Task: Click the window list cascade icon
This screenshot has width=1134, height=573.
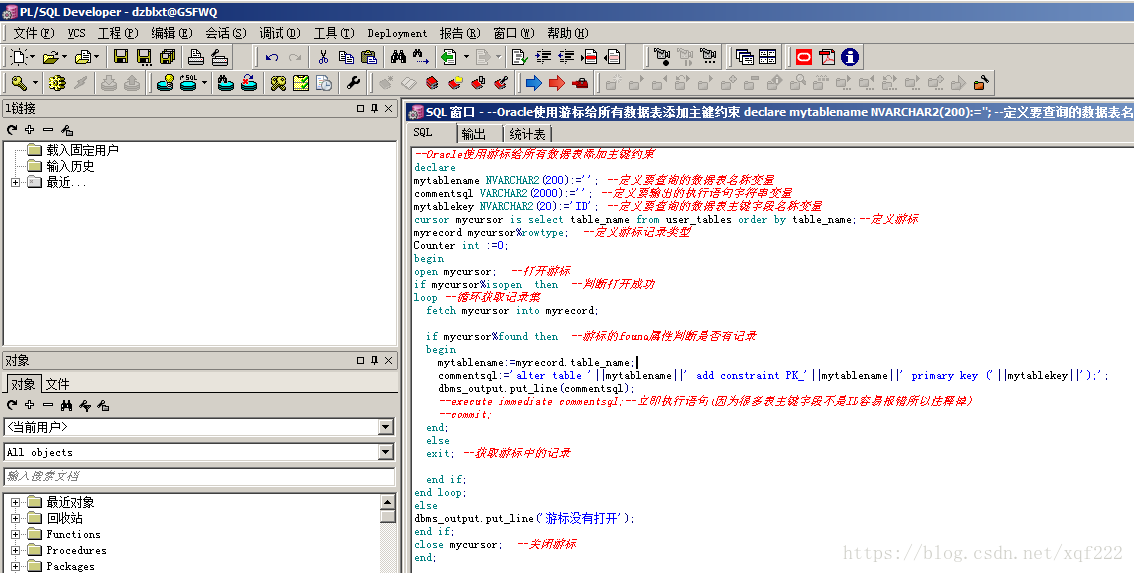Action: [x=744, y=56]
